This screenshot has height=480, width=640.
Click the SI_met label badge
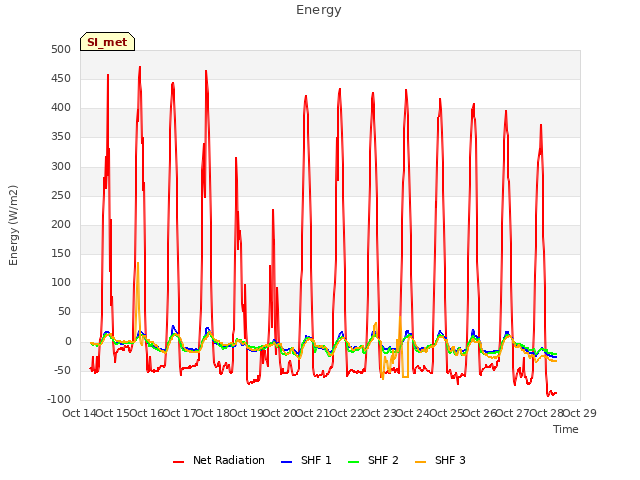(x=107, y=42)
